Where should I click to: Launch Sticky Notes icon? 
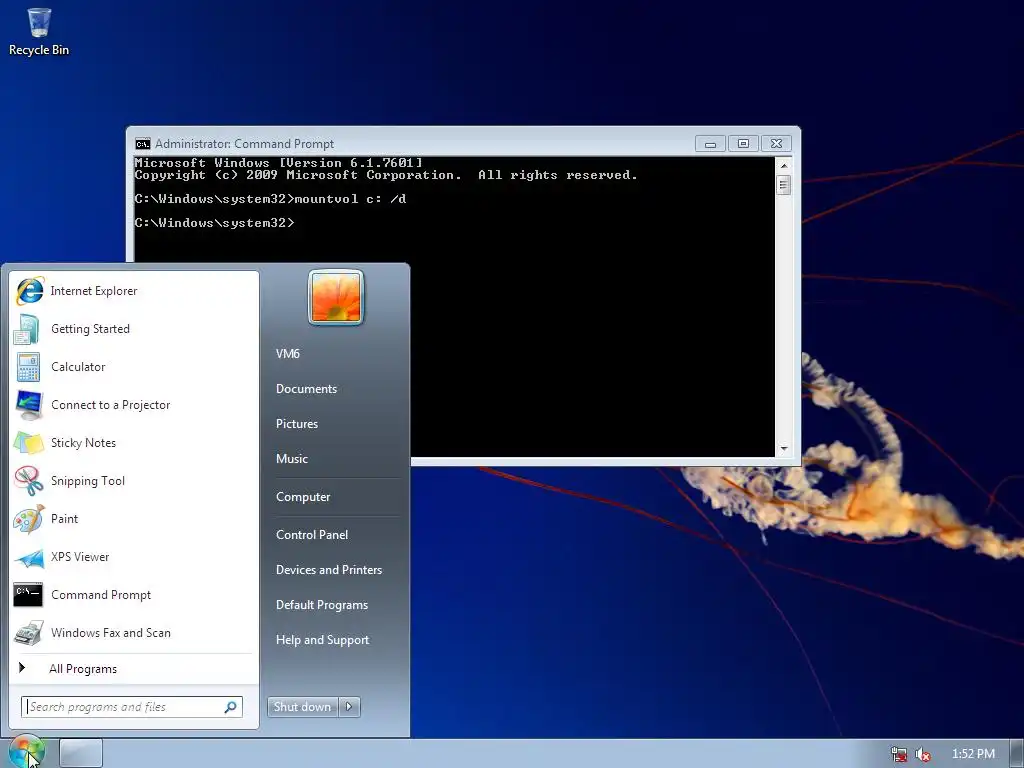point(29,443)
